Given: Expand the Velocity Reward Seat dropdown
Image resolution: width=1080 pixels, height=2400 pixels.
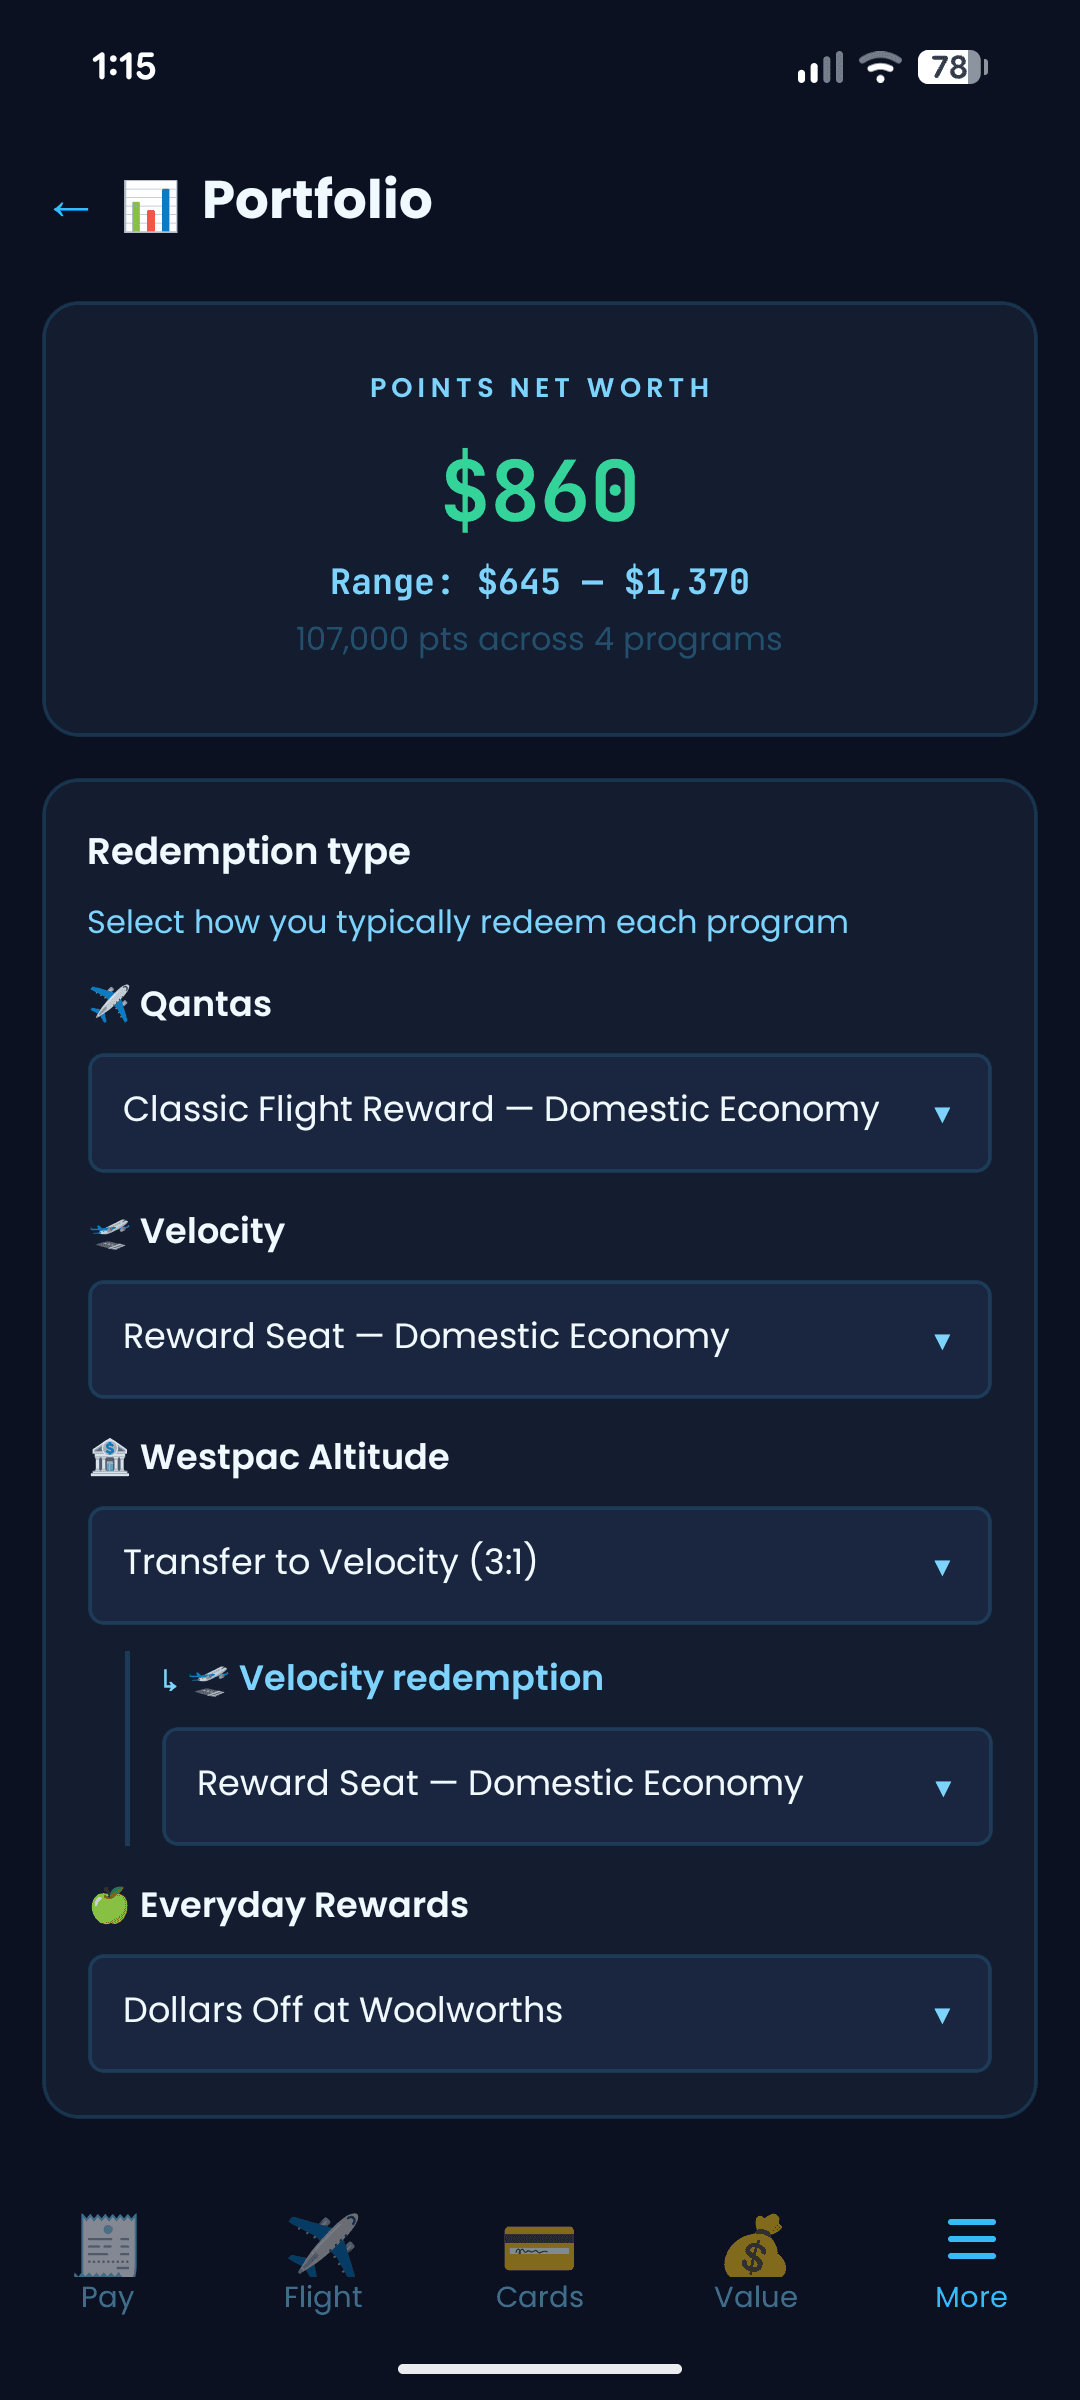Looking at the screenshot, I should click(540, 1339).
